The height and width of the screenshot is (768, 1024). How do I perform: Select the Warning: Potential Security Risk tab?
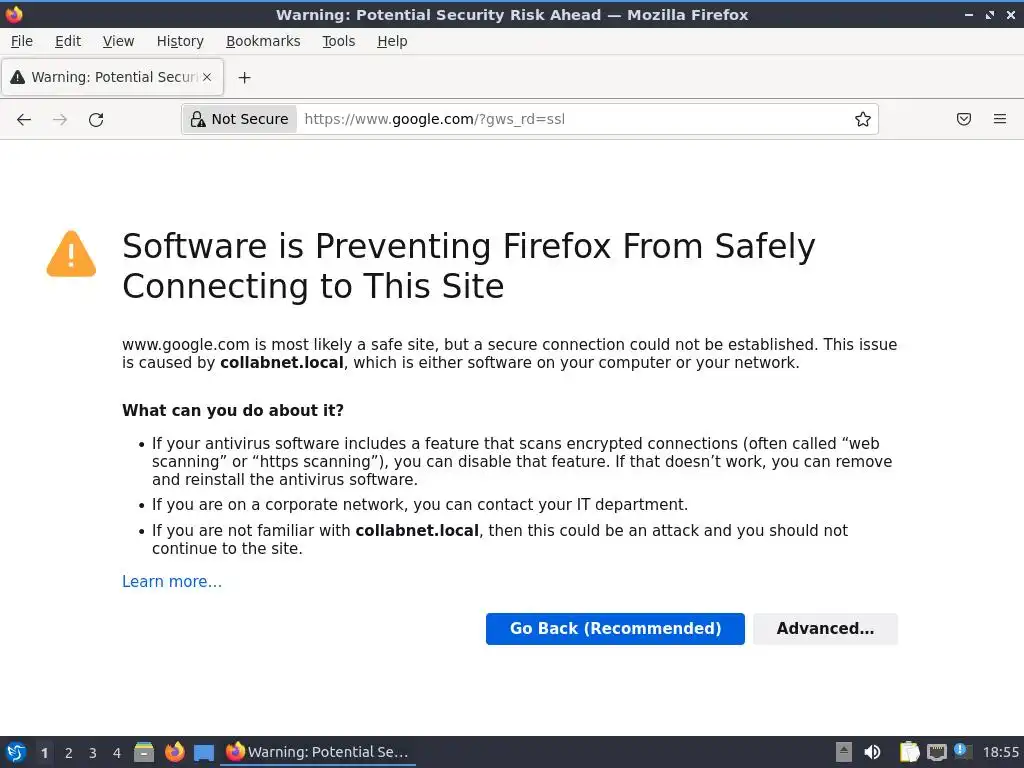pos(112,77)
